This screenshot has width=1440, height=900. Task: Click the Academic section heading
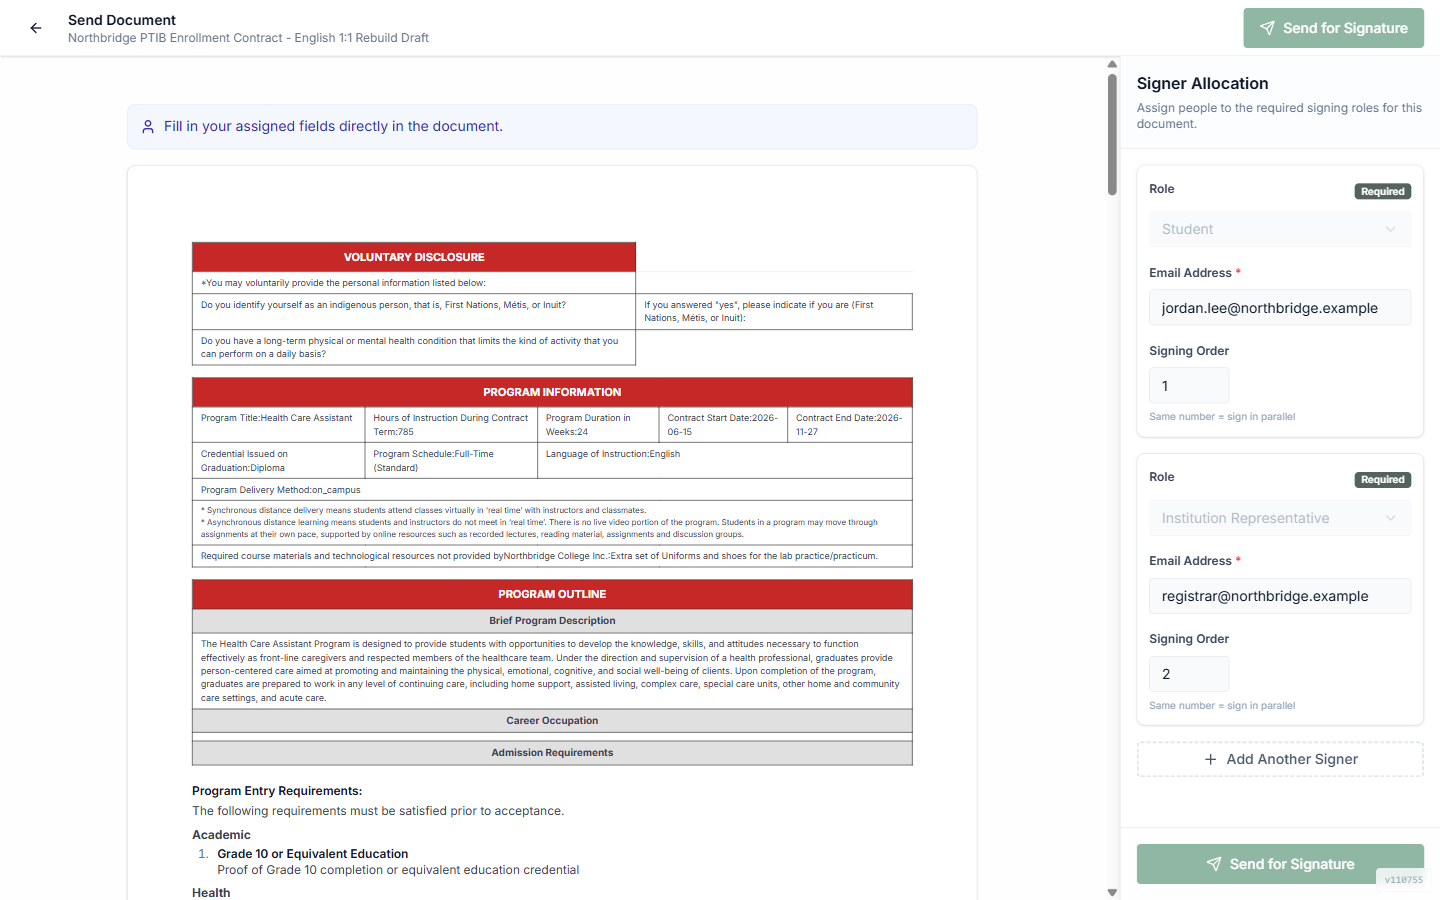tap(221, 835)
